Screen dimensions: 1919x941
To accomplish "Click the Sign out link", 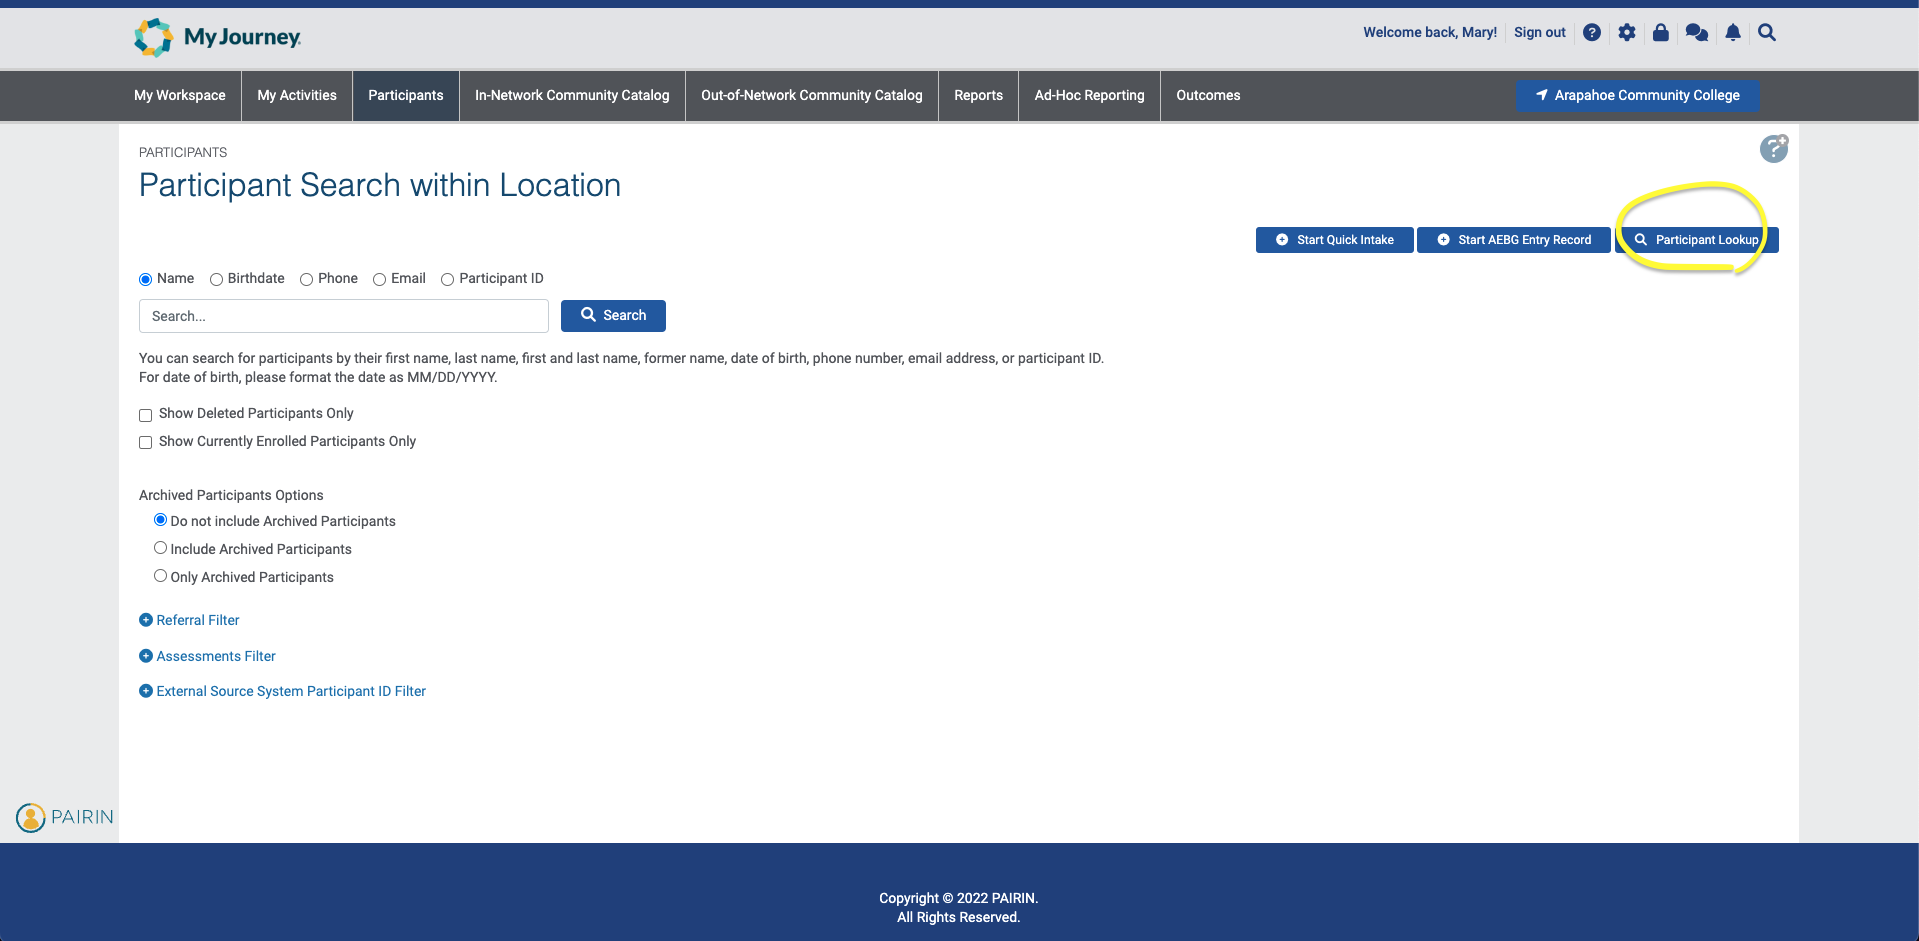I will click(1539, 33).
